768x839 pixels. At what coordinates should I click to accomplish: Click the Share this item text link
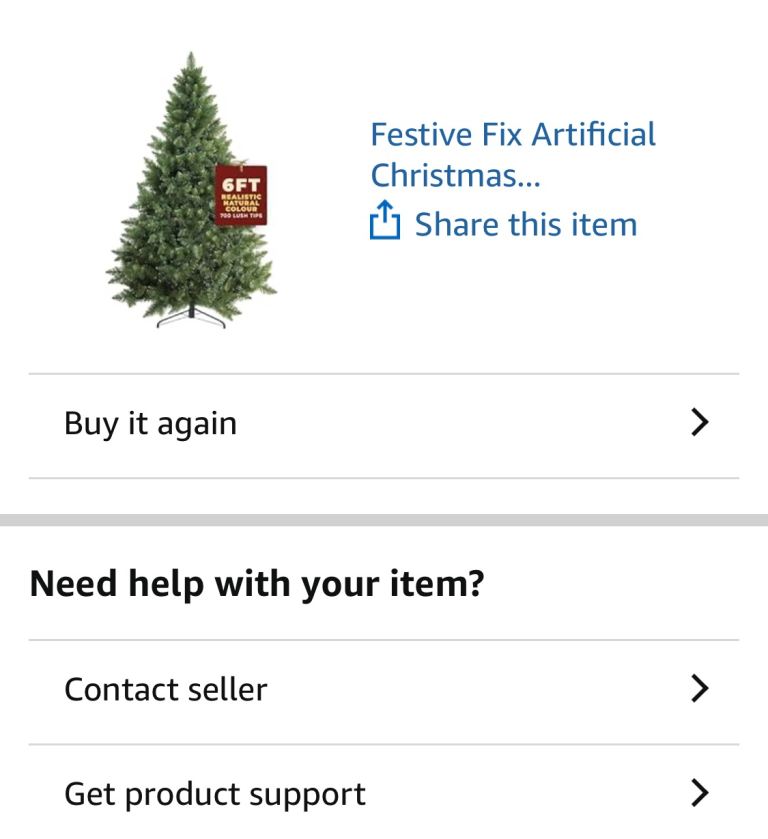[x=526, y=224]
